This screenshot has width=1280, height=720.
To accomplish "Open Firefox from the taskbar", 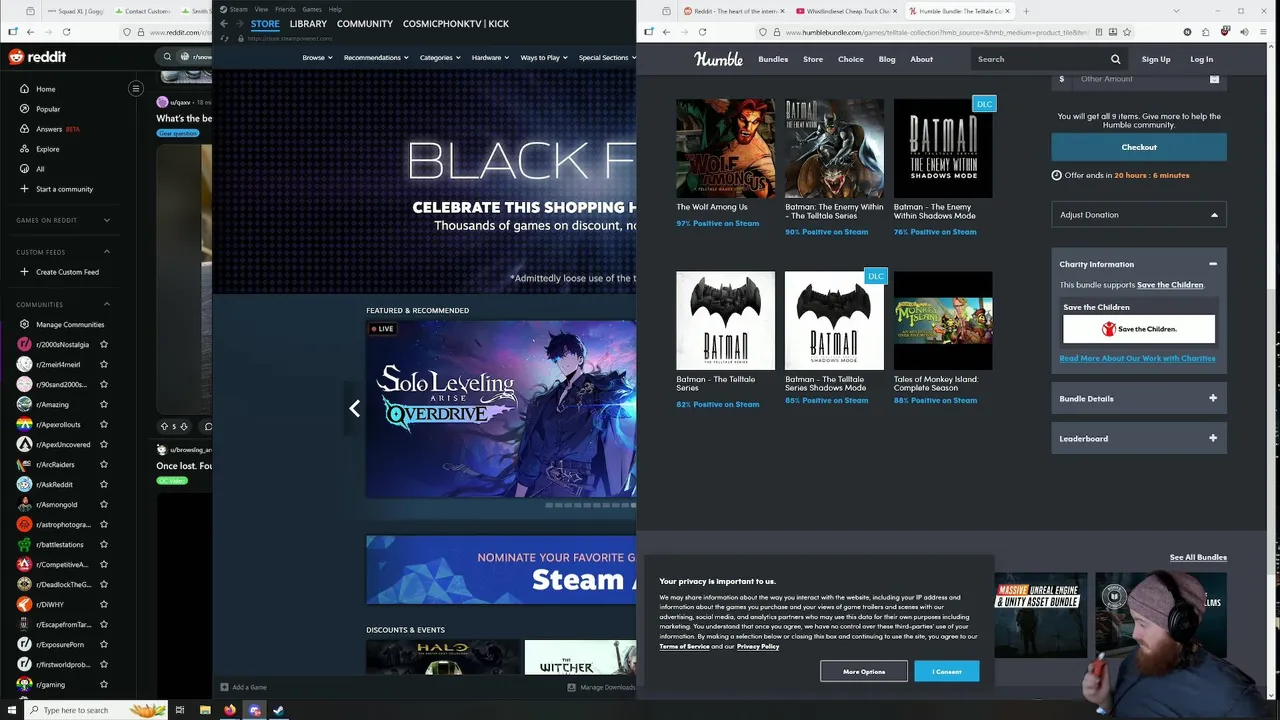I will [x=230, y=710].
